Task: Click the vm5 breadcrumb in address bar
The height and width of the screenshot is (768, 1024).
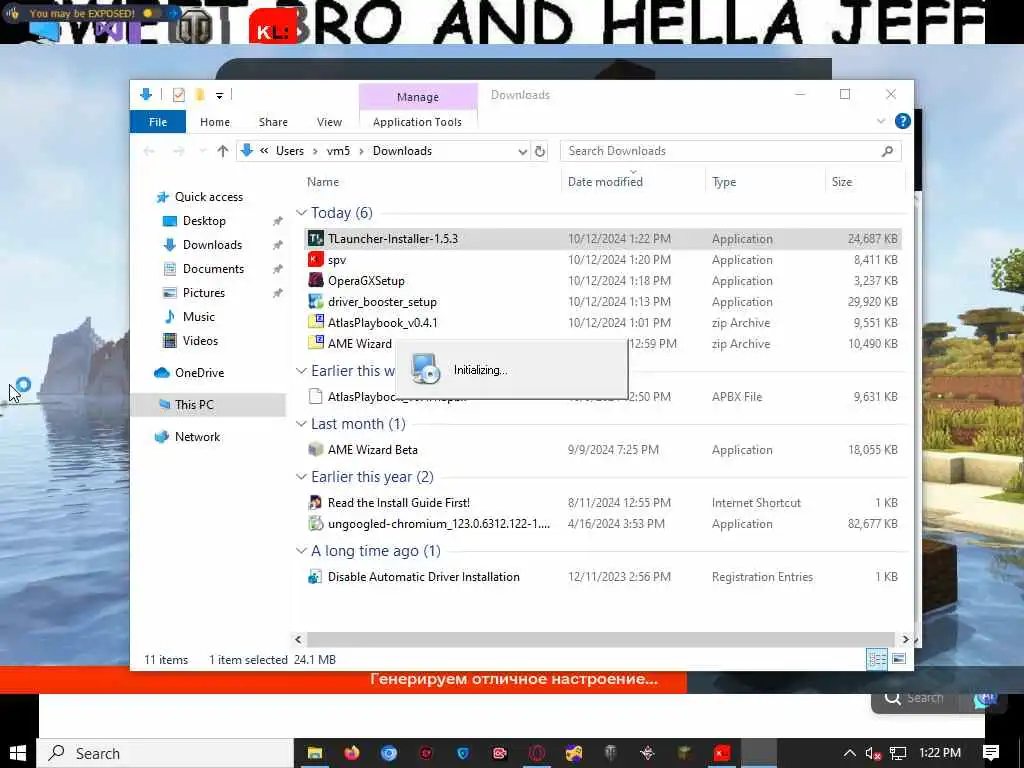Action: pyautogui.click(x=338, y=151)
